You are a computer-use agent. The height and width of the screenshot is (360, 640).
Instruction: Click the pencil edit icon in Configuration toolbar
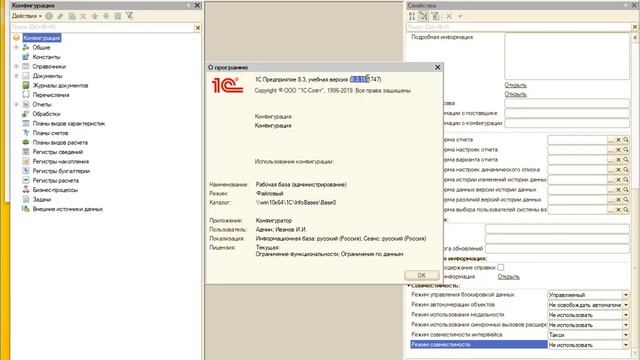point(60,16)
